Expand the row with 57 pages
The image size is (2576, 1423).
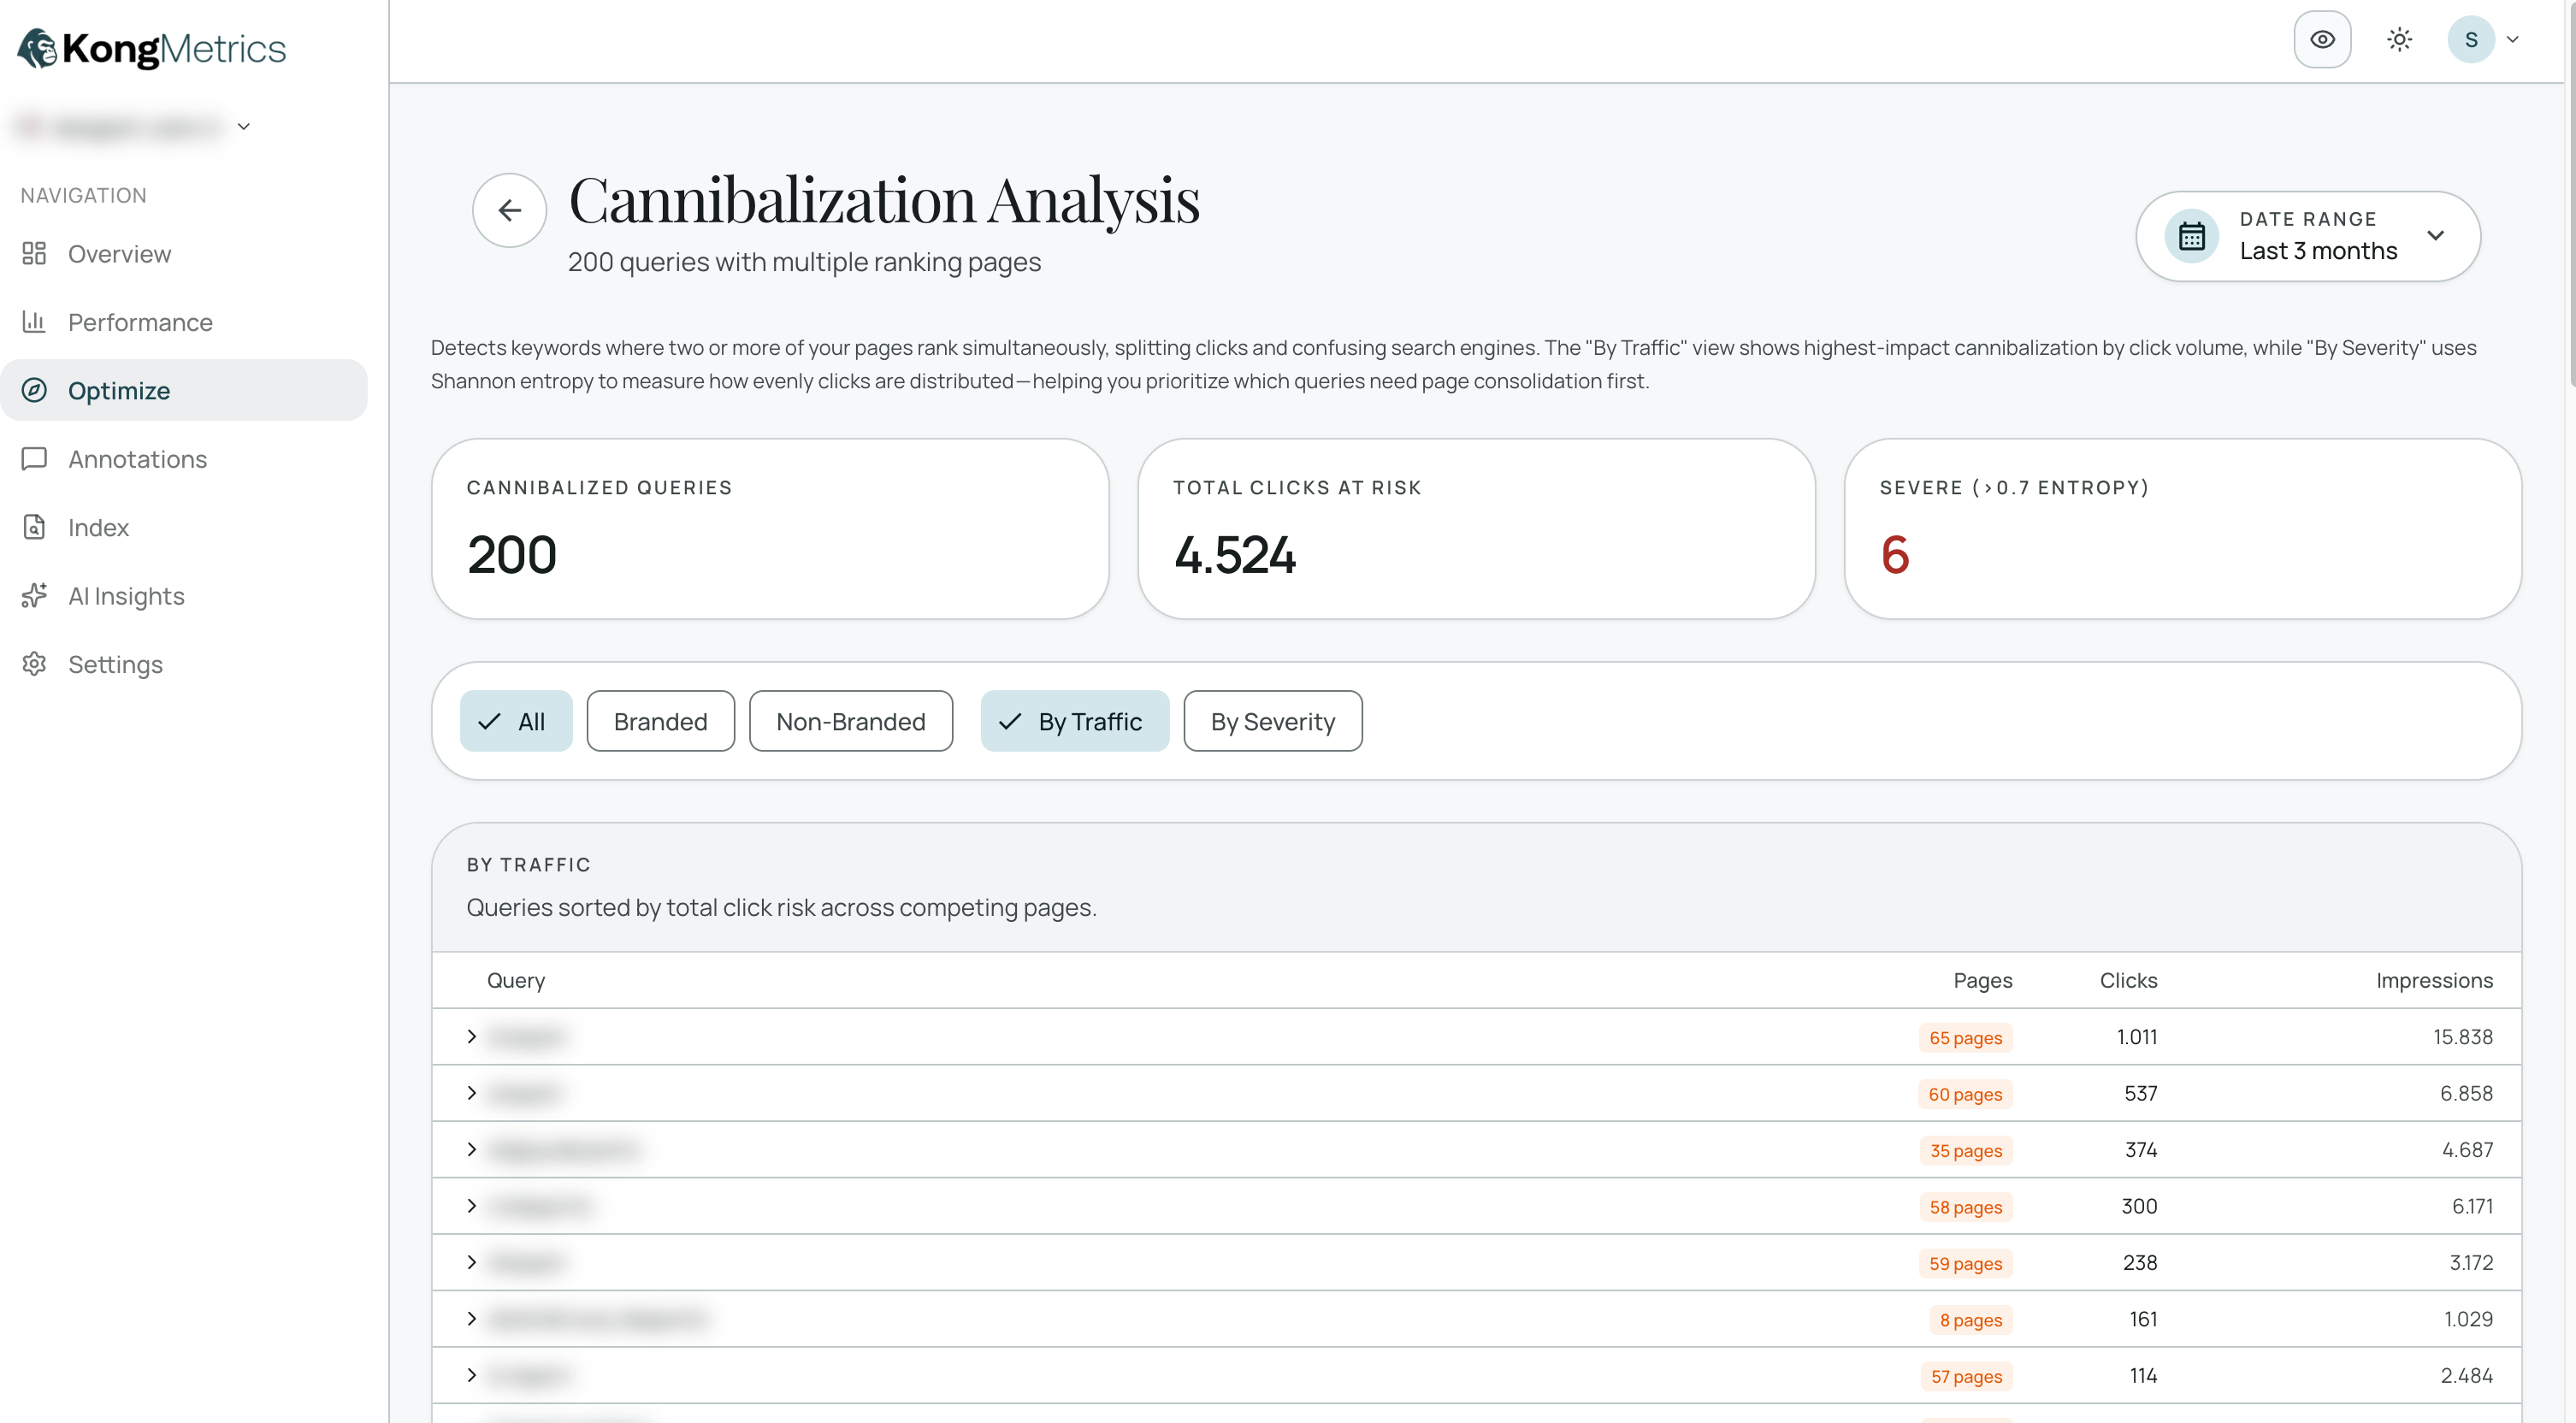click(472, 1376)
